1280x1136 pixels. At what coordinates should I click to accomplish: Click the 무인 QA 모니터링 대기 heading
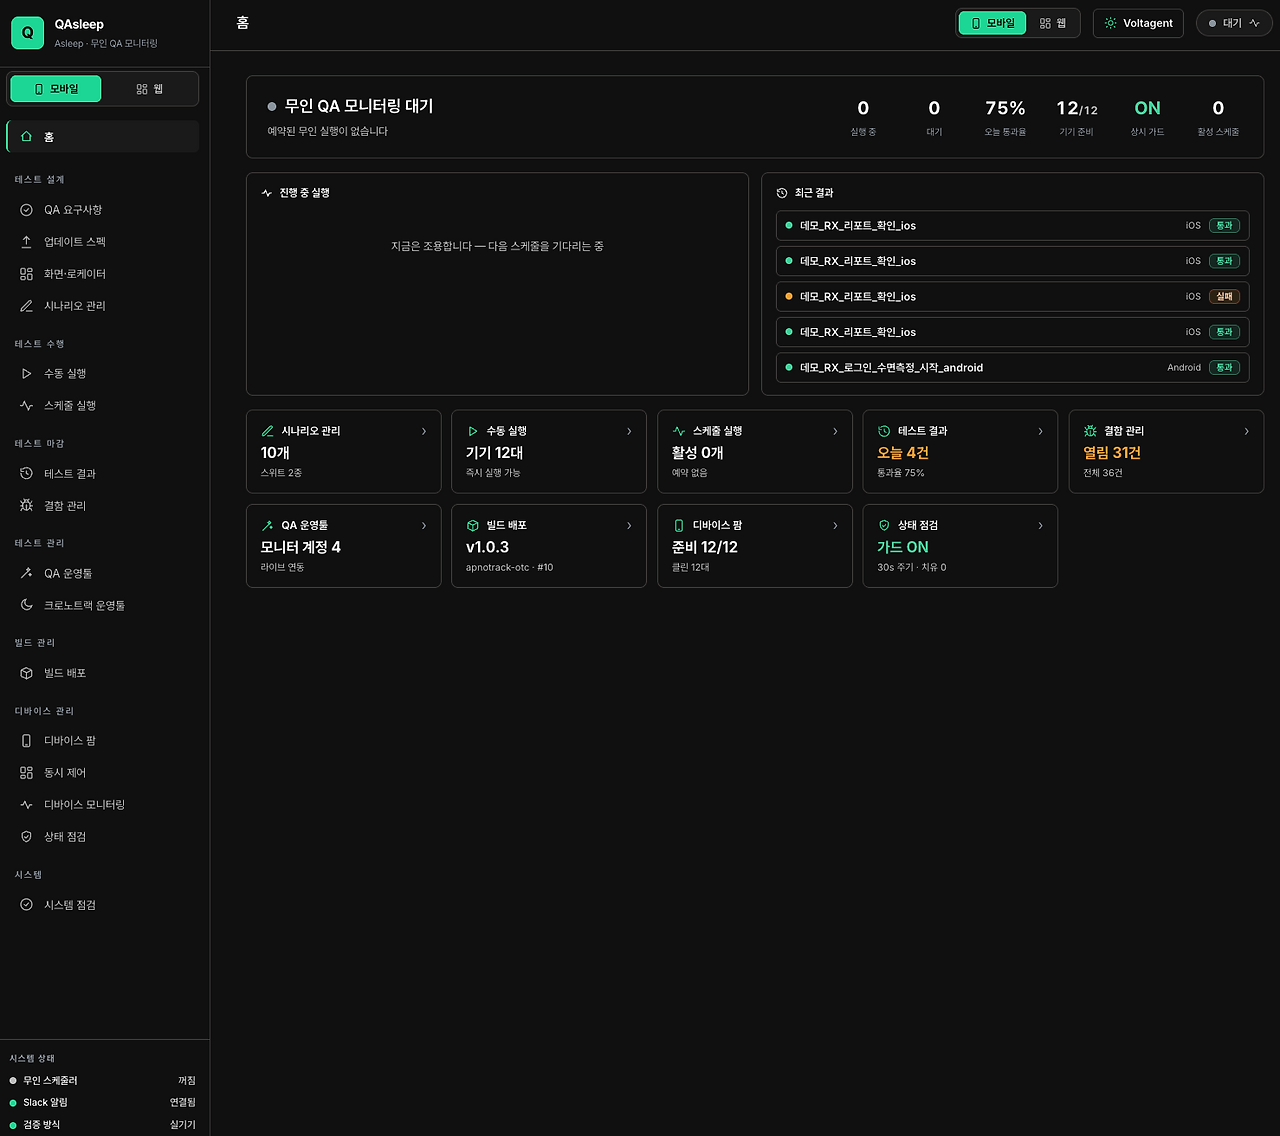coord(359,106)
